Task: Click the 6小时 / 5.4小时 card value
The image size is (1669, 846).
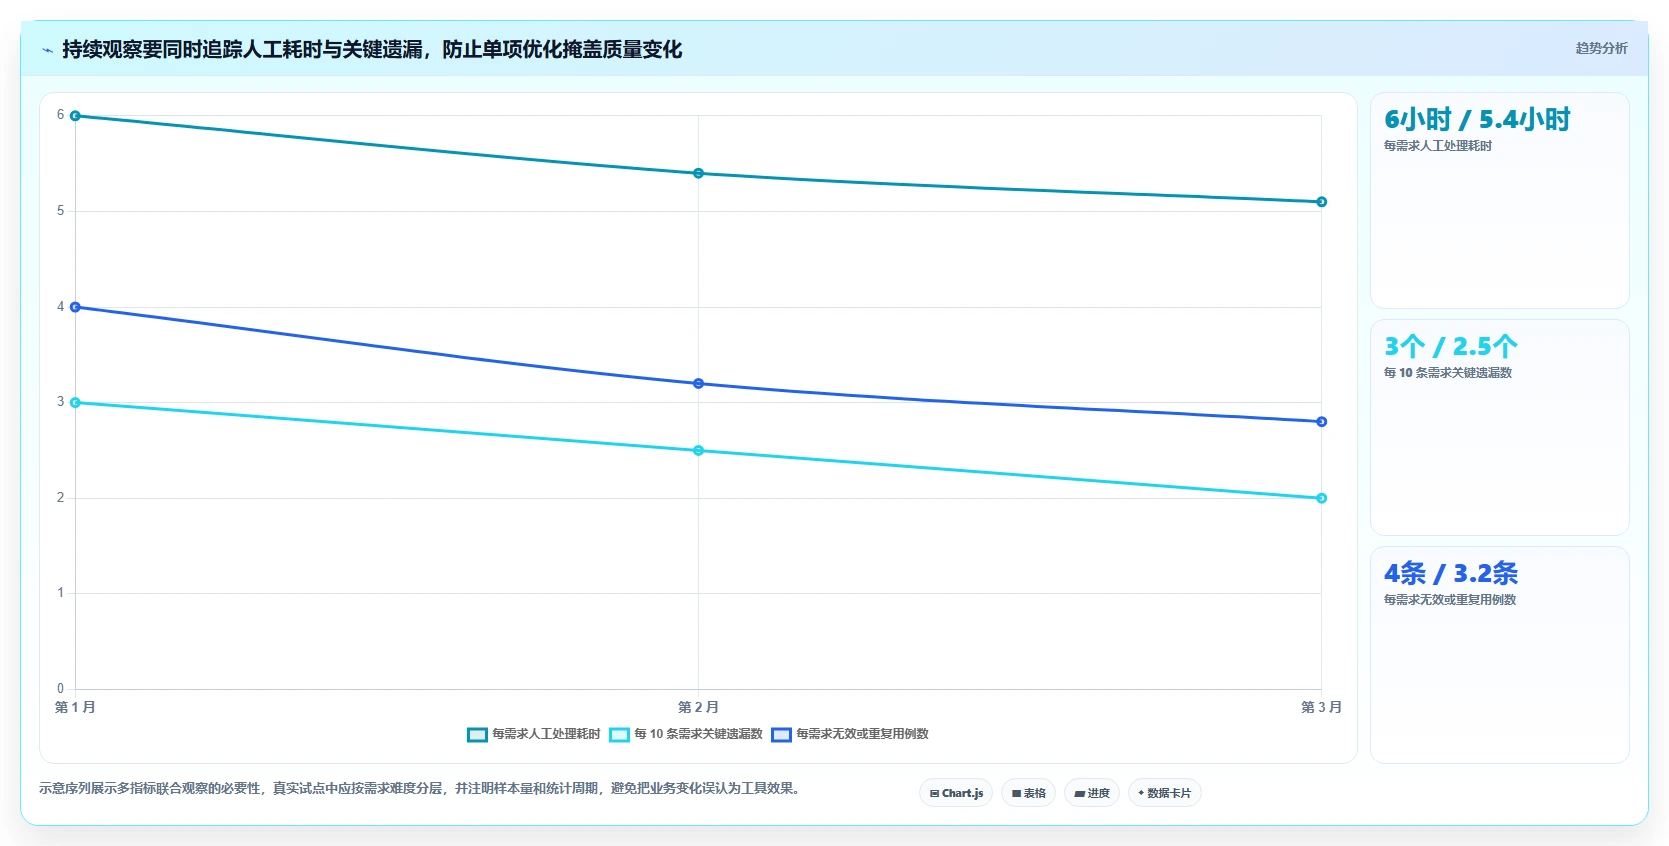Action: pyautogui.click(x=1477, y=120)
